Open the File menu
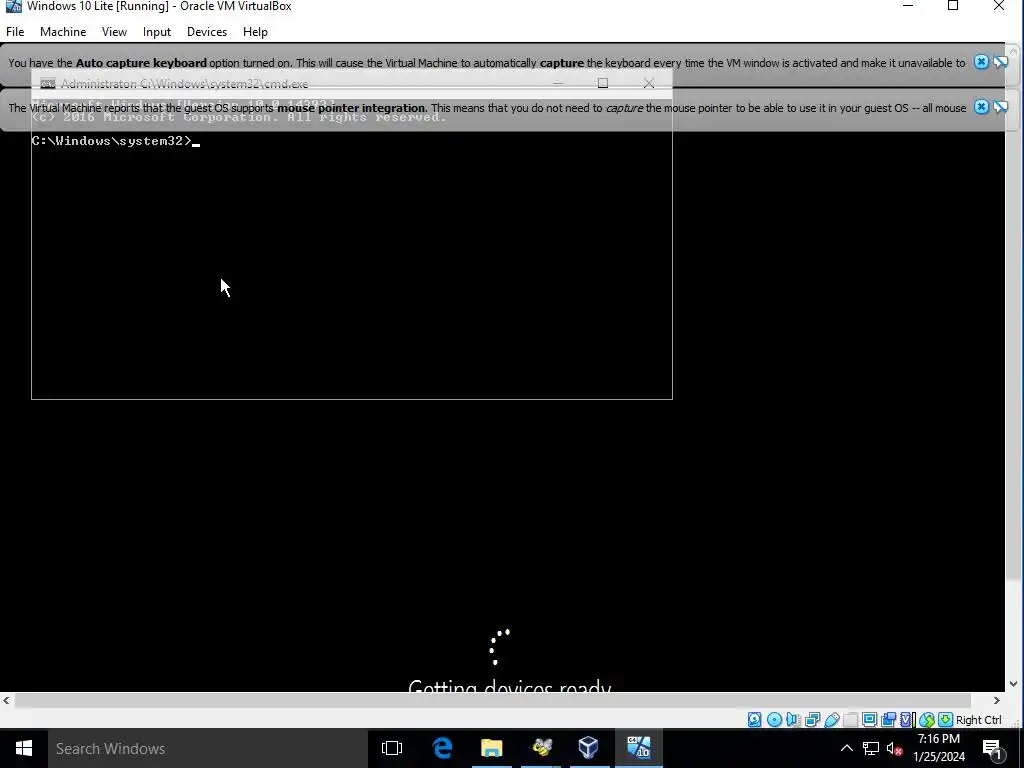 tap(15, 31)
